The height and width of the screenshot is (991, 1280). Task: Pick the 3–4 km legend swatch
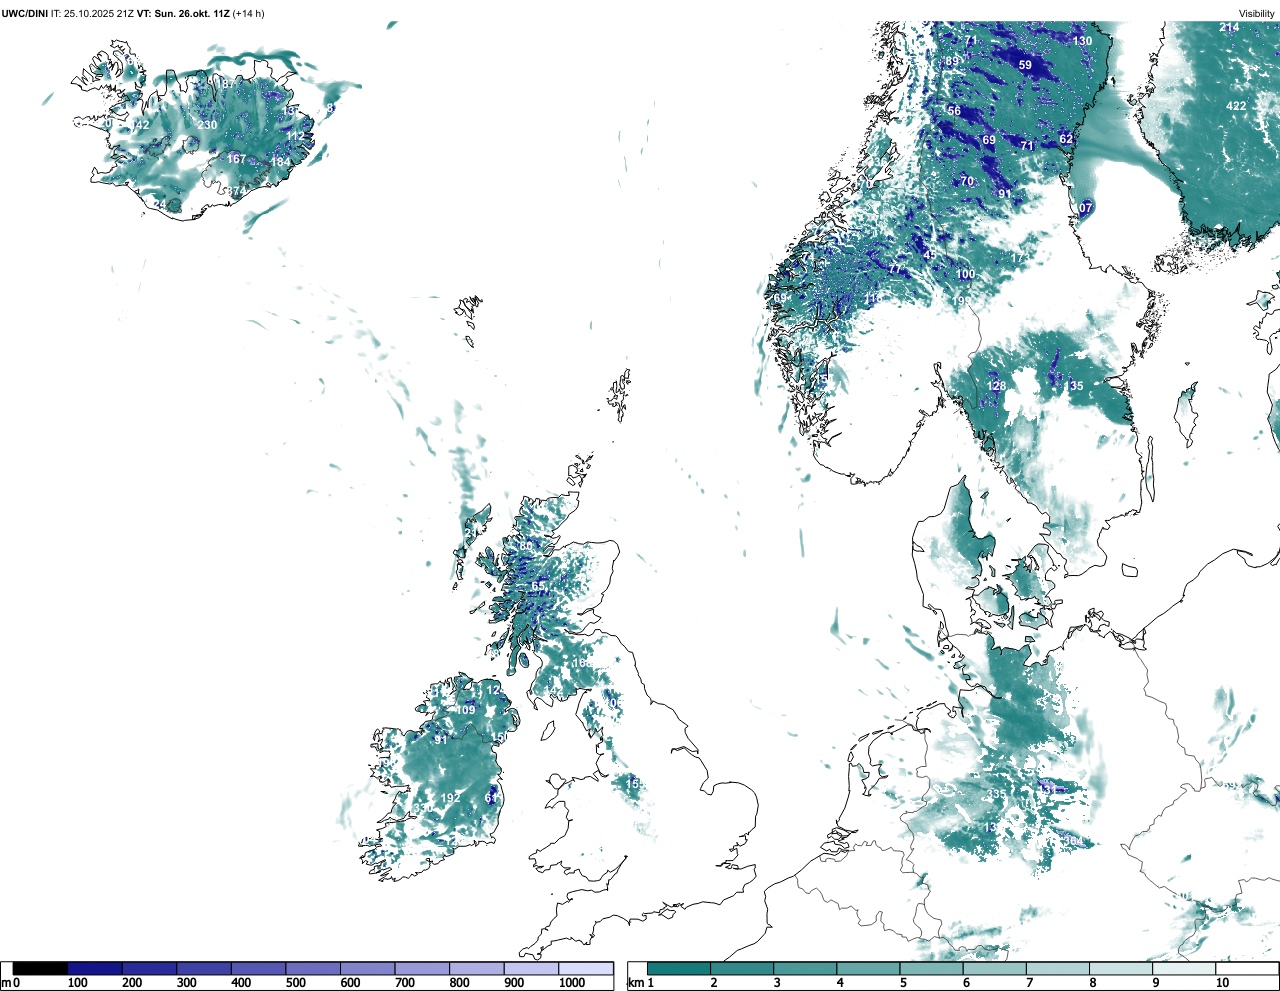click(805, 968)
